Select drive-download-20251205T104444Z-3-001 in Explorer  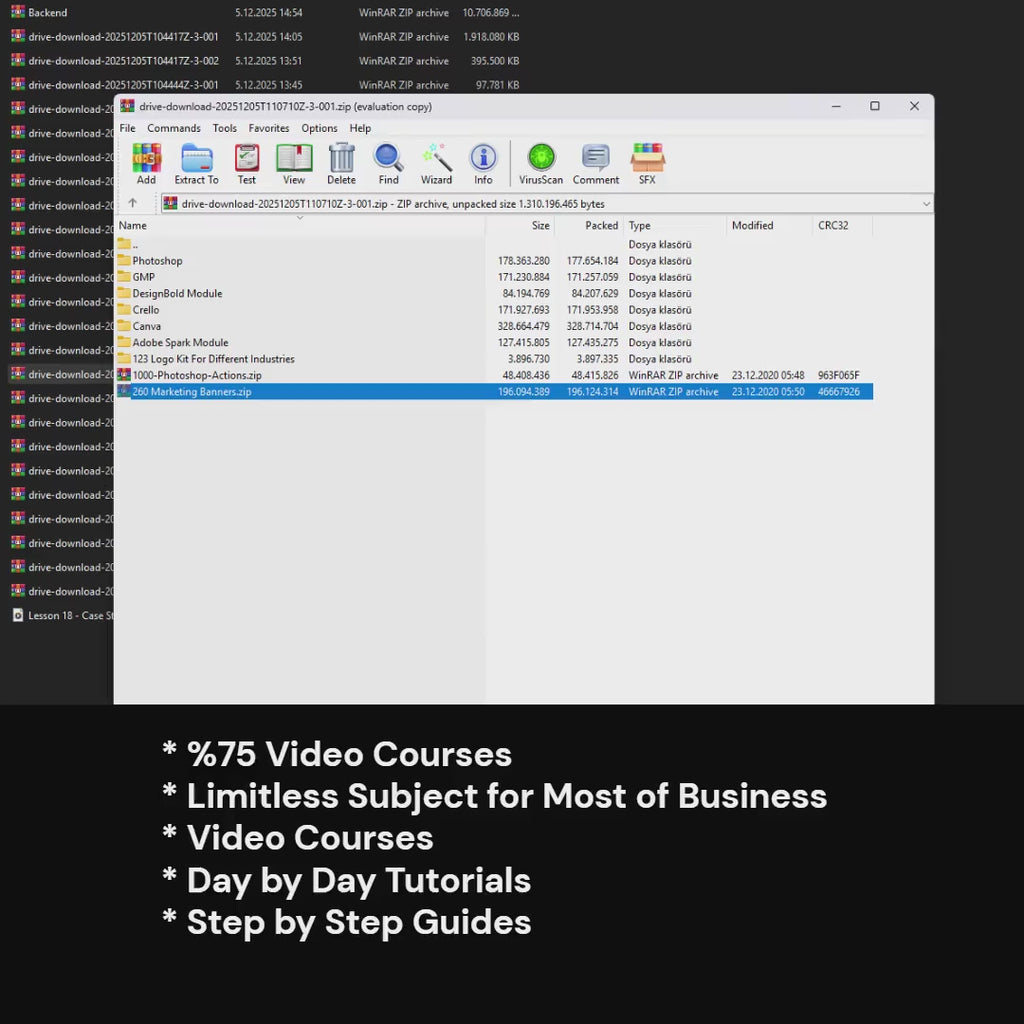tap(123, 85)
